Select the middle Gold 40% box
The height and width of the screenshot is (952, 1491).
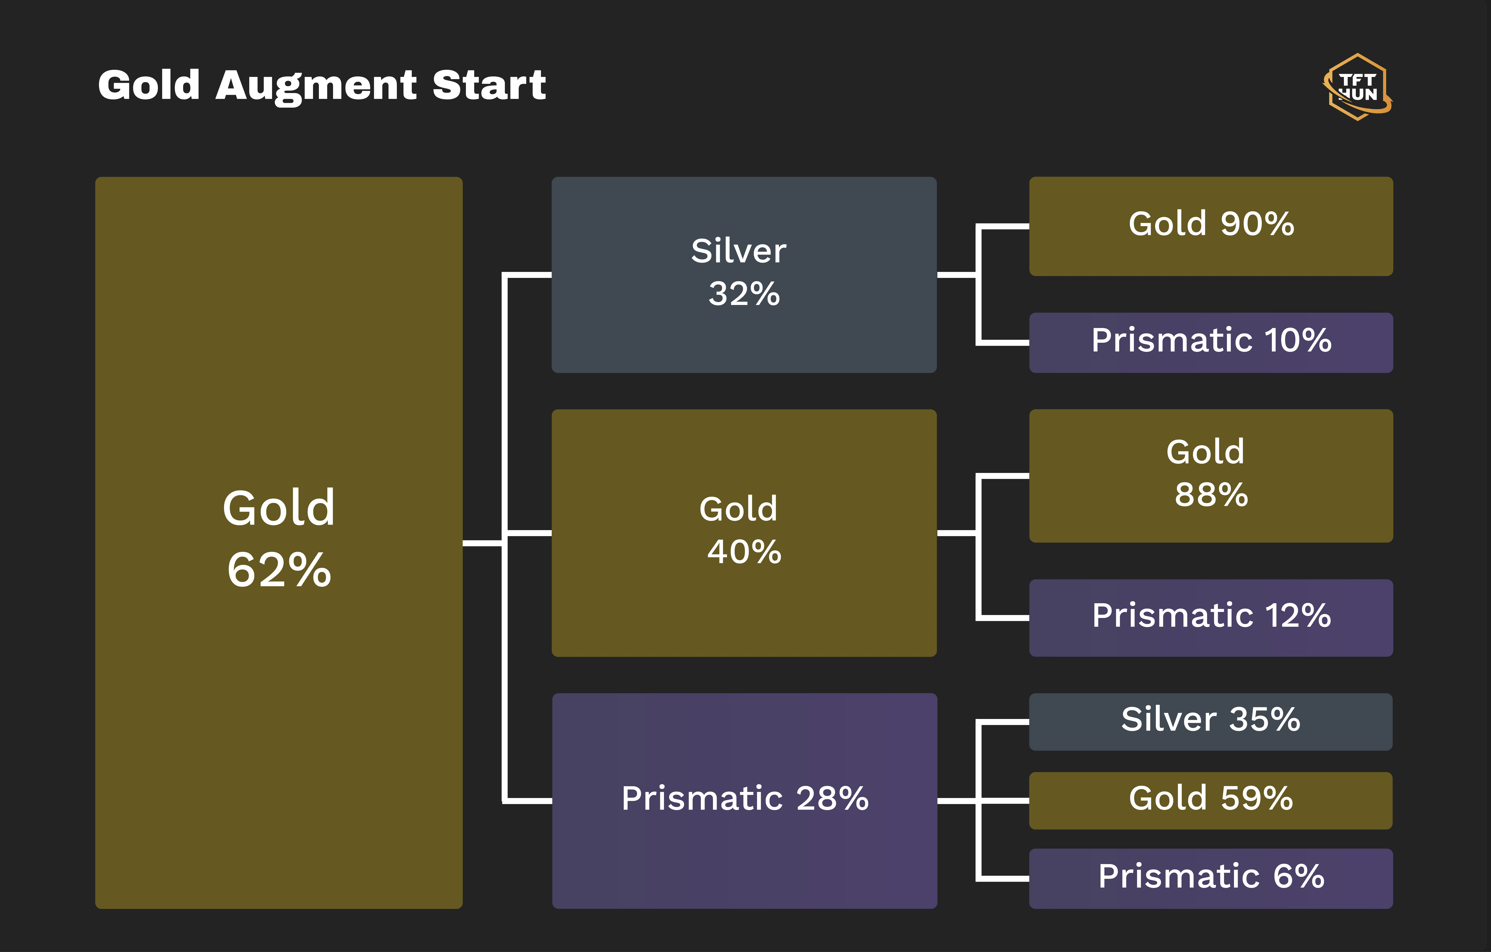744,533
